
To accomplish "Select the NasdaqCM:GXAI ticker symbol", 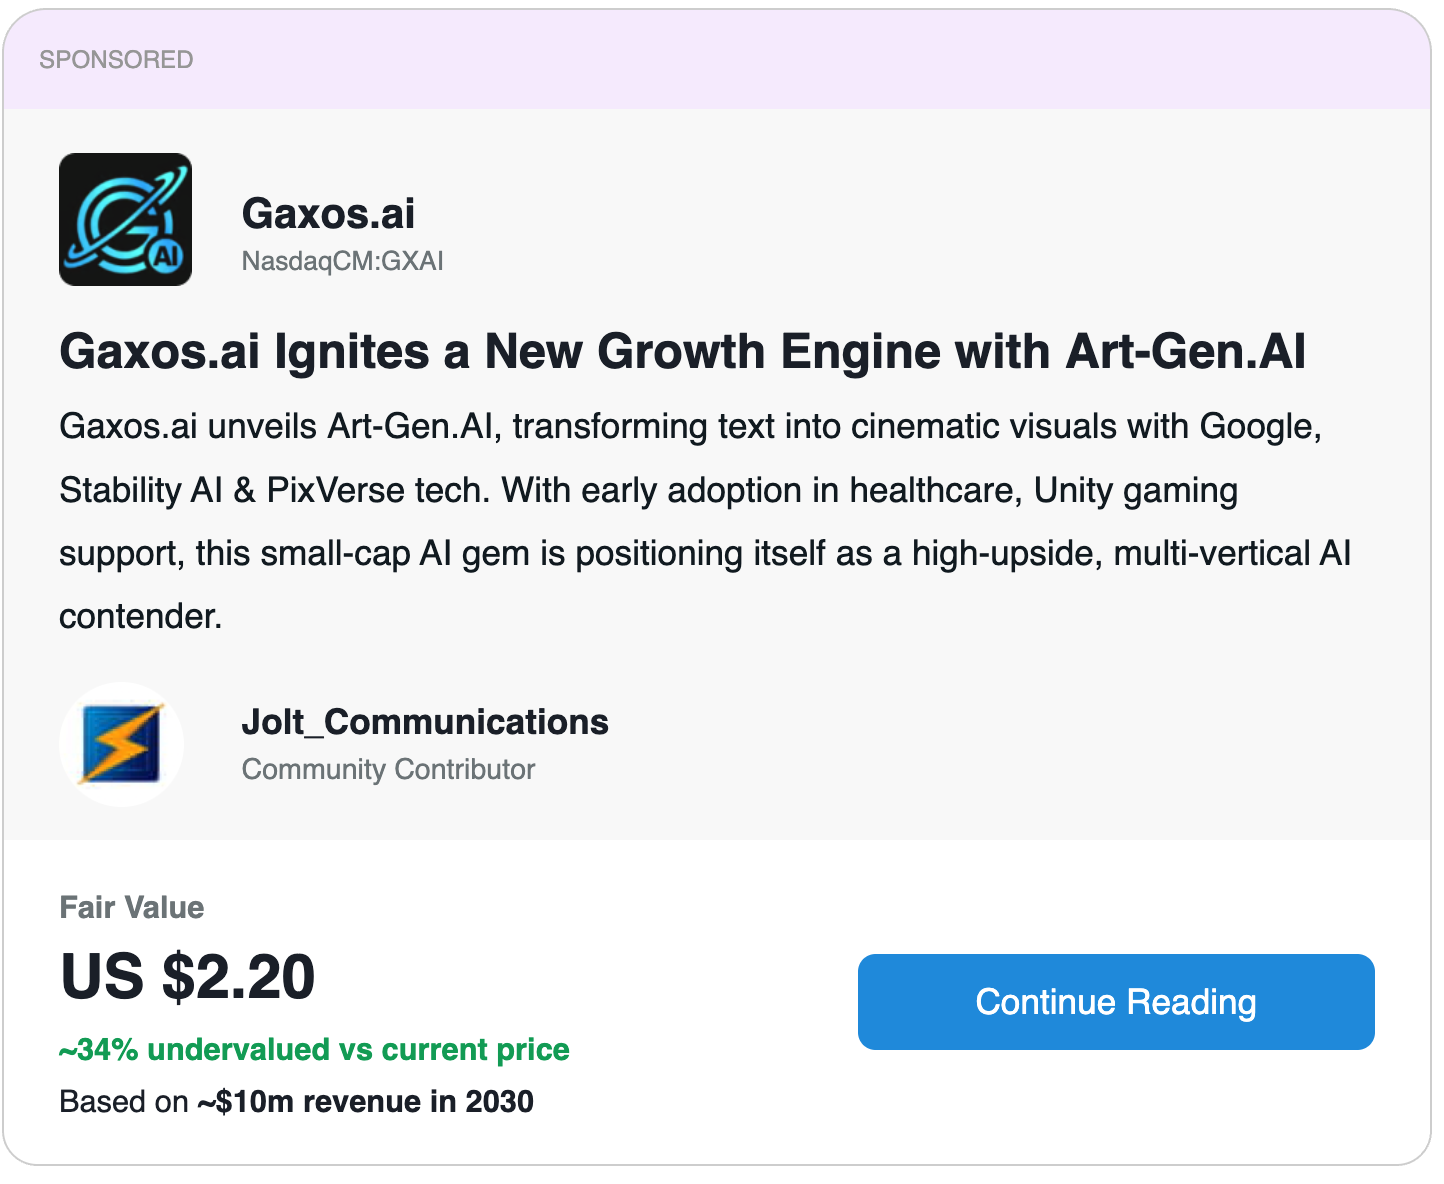I will pyautogui.click(x=342, y=261).
